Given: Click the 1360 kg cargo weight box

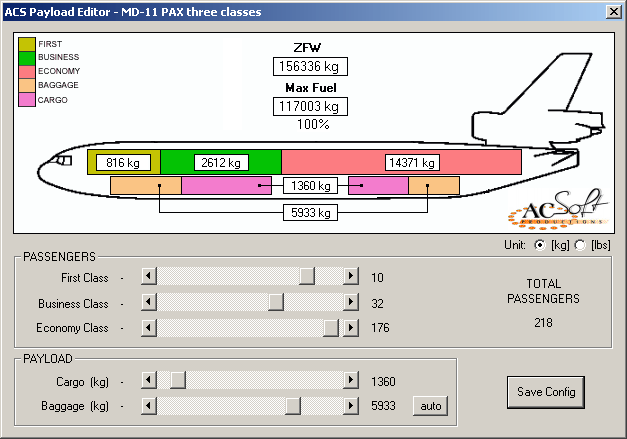Looking at the screenshot, I should click(310, 186).
